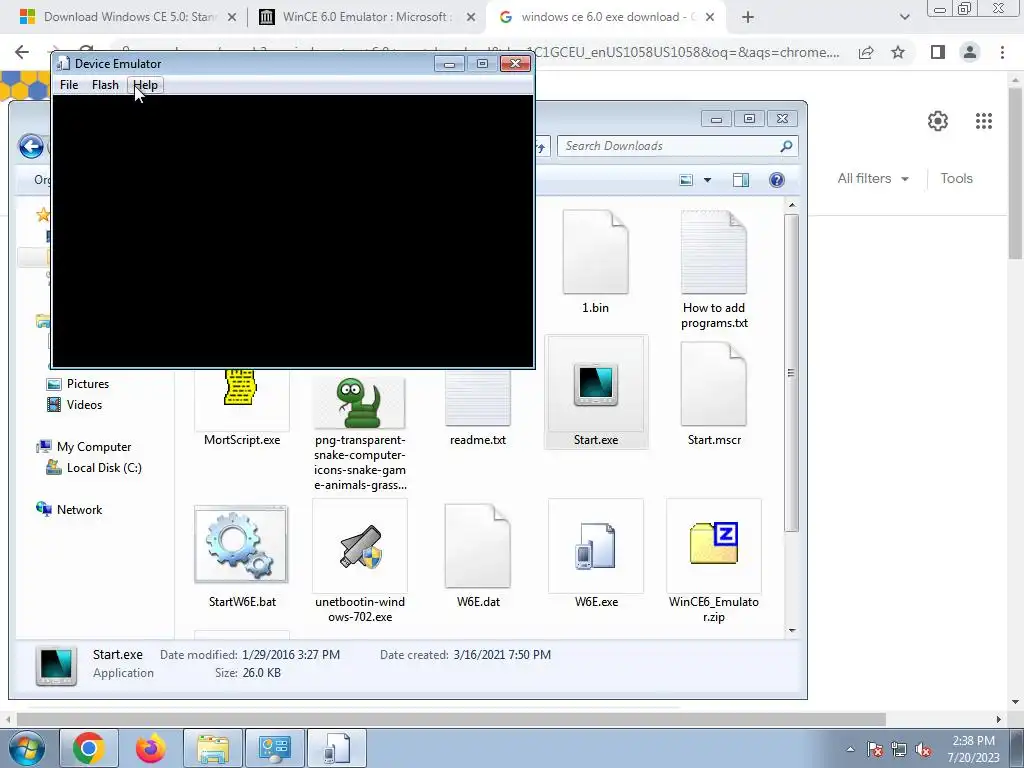Open the Chrome profile avatar
This screenshot has width=1024, height=768.
[x=970, y=52]
